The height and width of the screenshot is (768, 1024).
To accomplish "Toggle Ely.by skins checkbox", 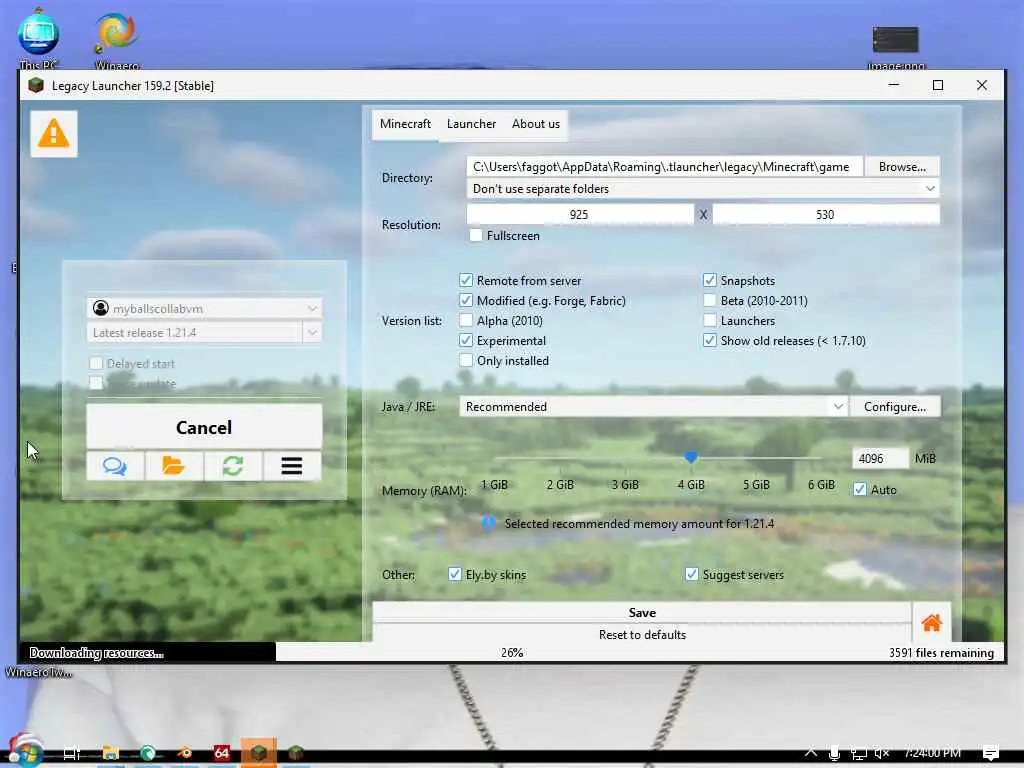I will click(x=455, y=574).
